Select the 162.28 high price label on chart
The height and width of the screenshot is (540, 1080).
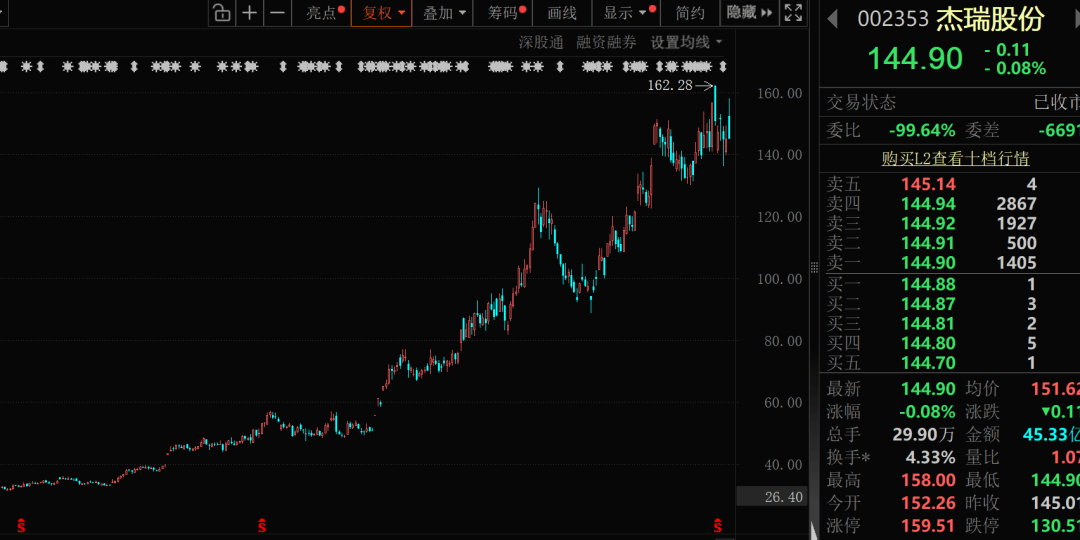click(670, 85)
